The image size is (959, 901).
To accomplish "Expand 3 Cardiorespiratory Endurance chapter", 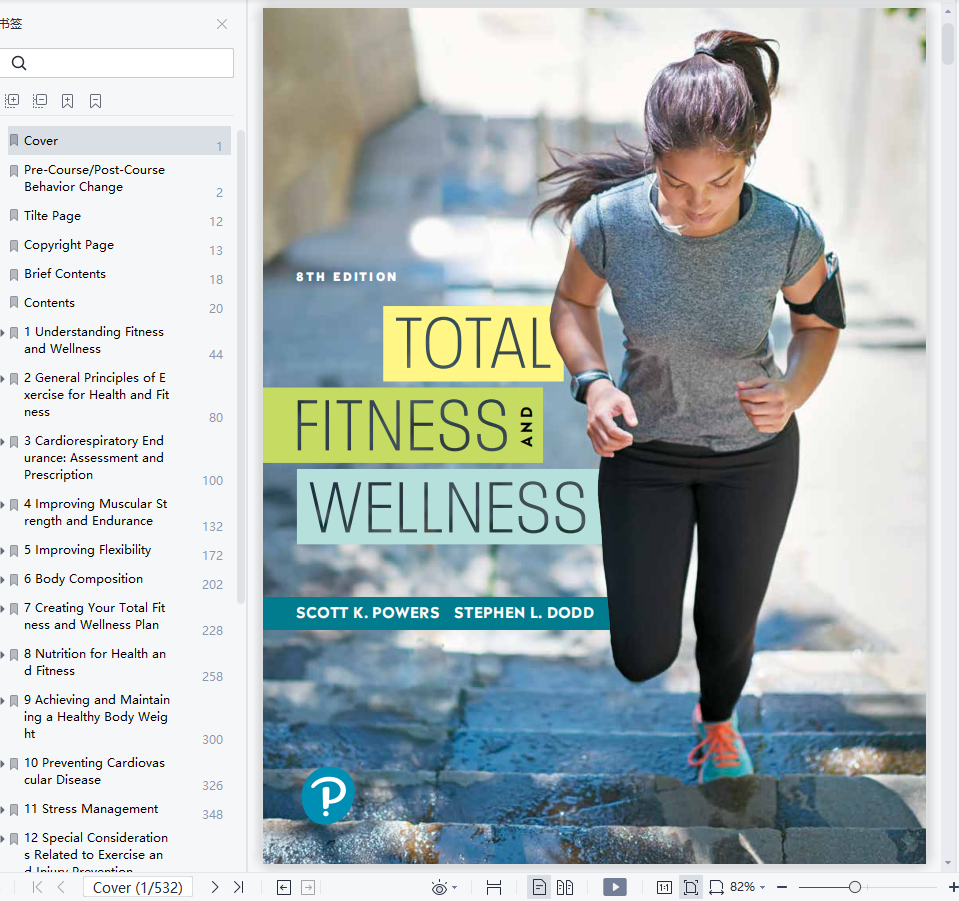I will (2, 442).
